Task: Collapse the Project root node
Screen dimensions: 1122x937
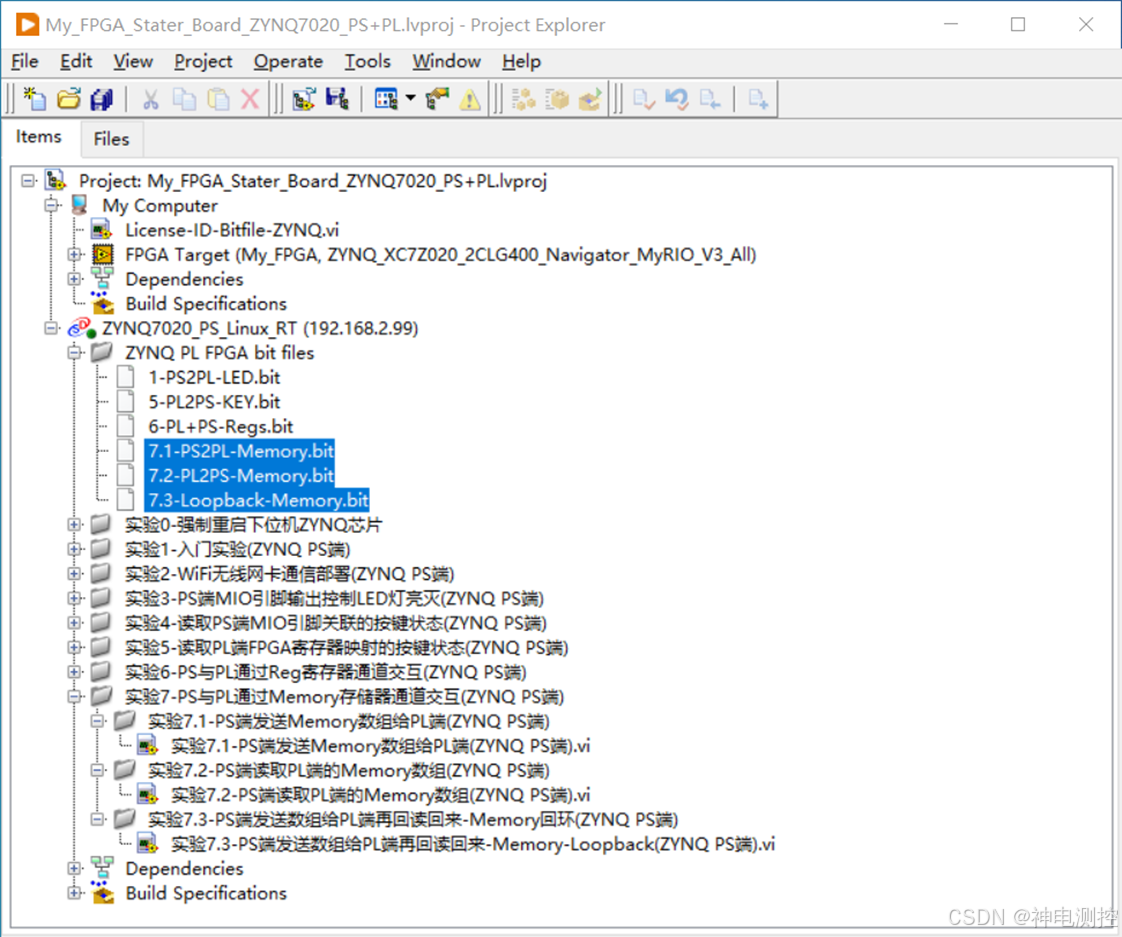Action: click(x=28, y=180)
